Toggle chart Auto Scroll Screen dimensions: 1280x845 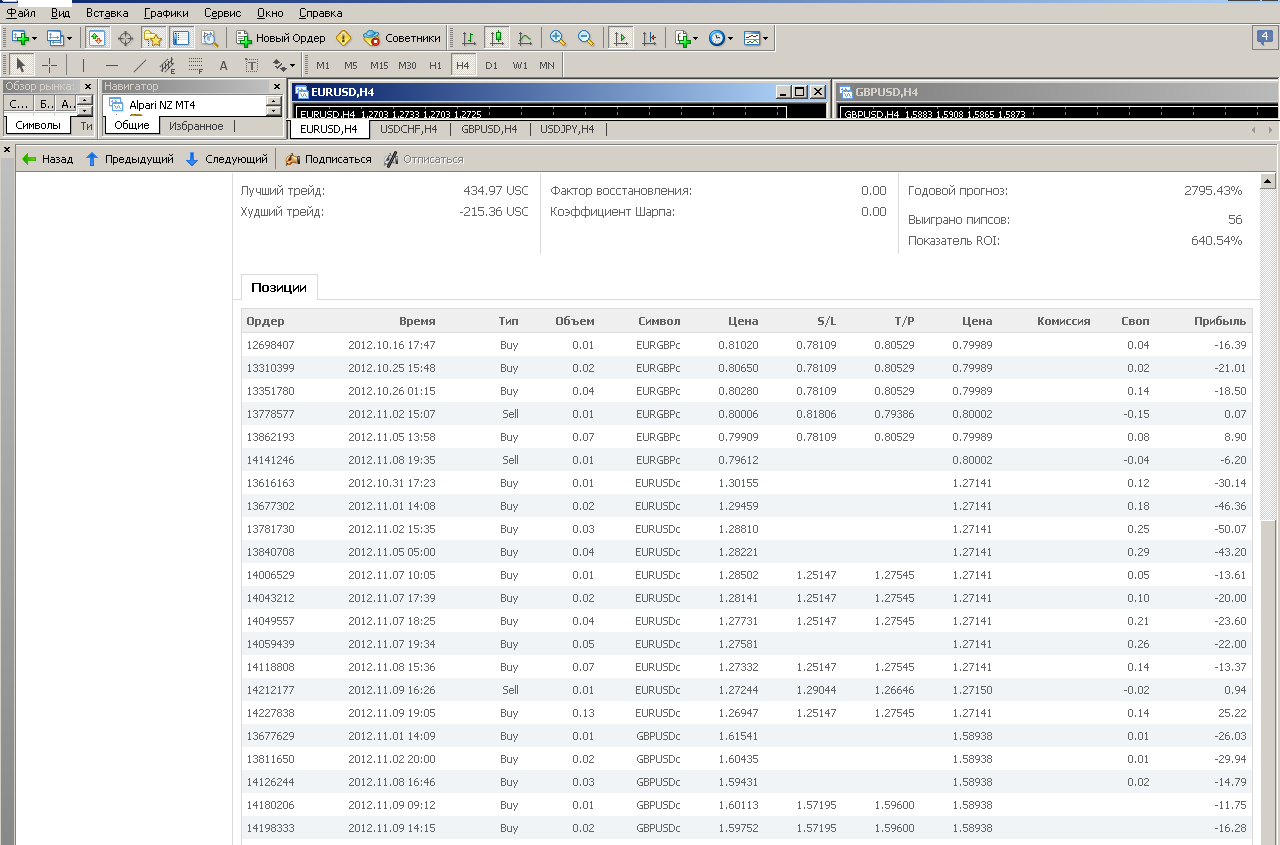point(621,38)
